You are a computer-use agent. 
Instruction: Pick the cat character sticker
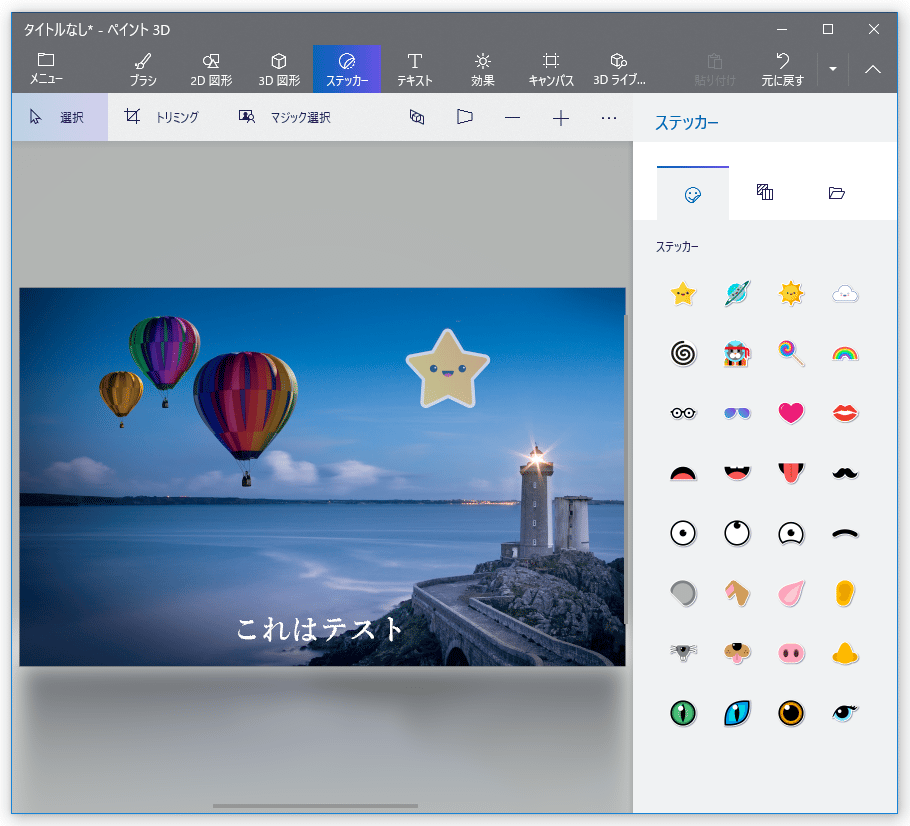tap(737, 354)
